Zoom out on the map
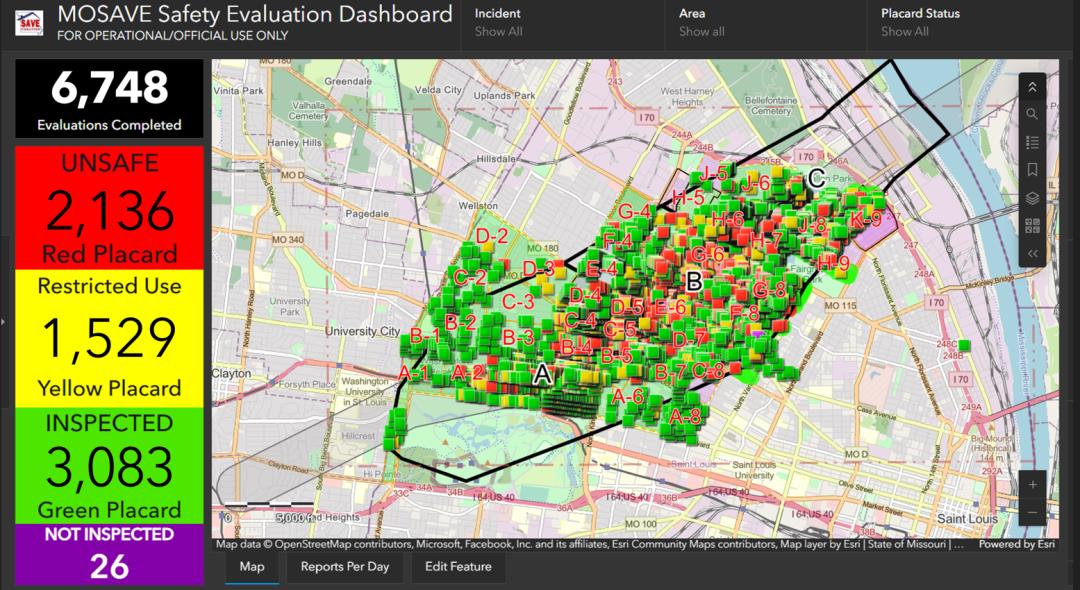The height and width of the screenshot is (590, 1080). pyautogui.click(x=1032, y=512)
